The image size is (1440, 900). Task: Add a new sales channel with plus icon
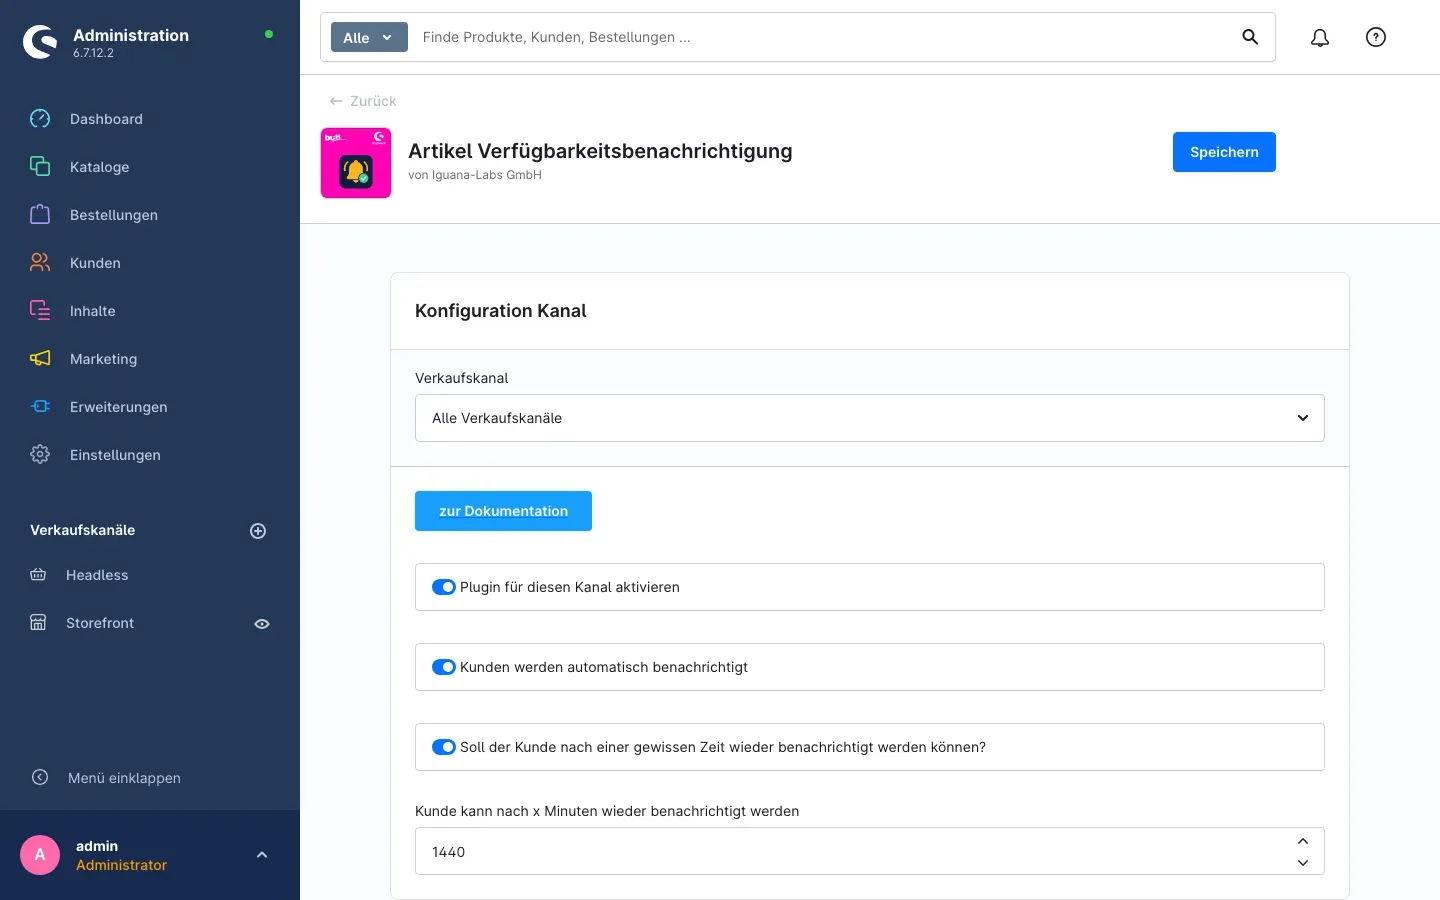(x=258, y=531)
